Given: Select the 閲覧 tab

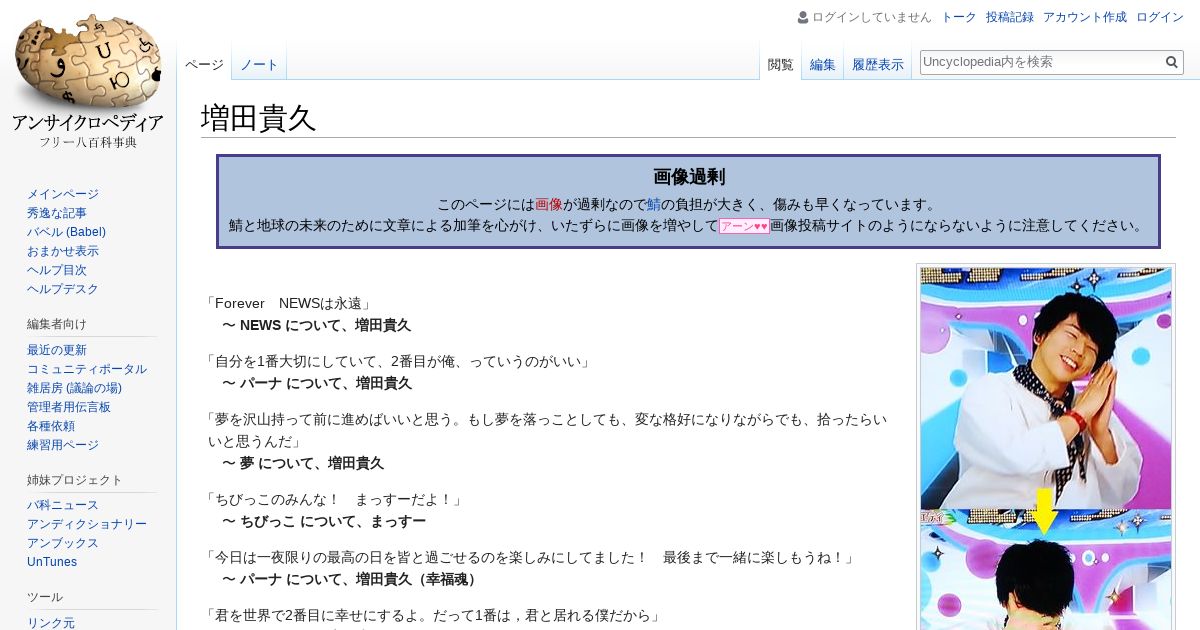Looking at the screenshot, I should [x=780, y=64].
